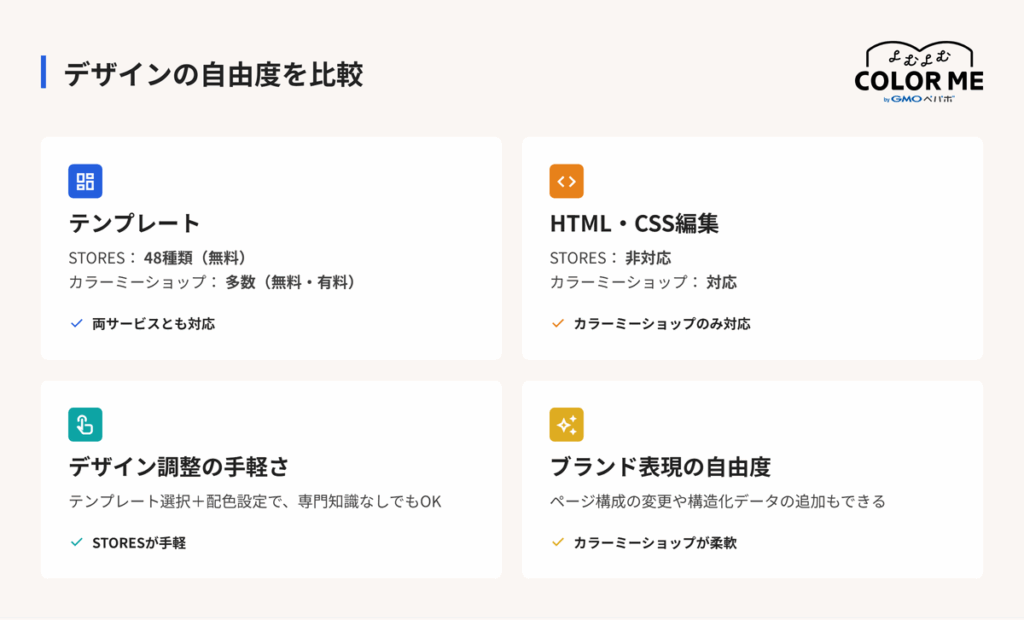Select the テンプレート card heading
The height and width of the screenshot is (620, 1024).
pos(135,223)
